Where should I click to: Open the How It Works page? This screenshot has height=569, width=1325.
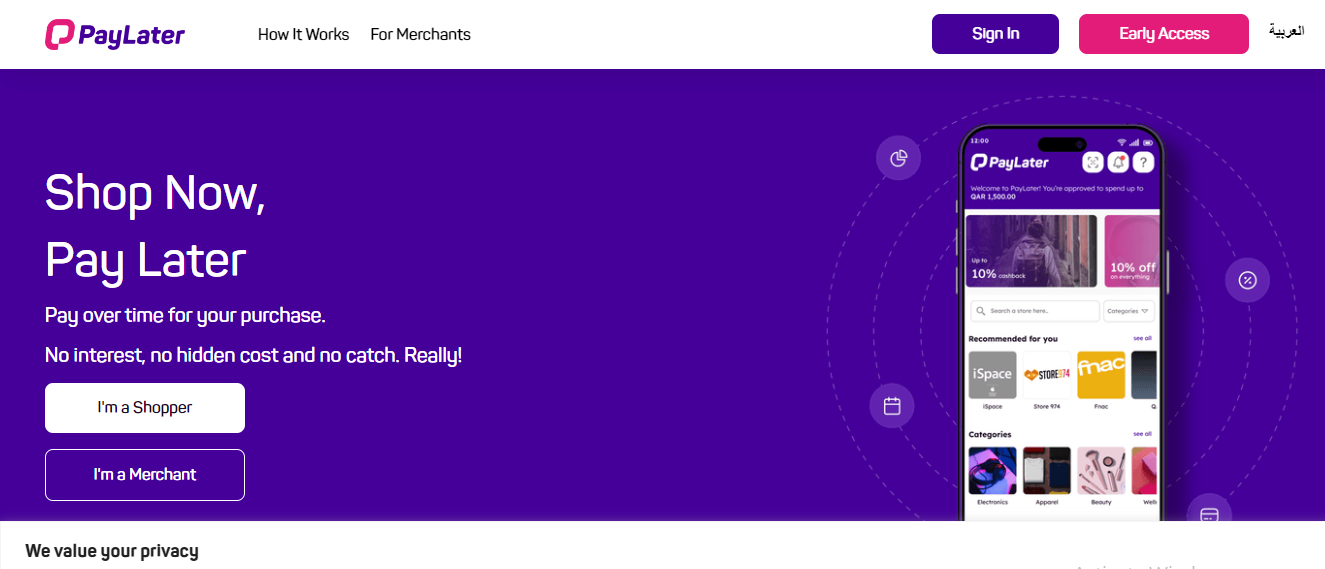pos(303,34)
